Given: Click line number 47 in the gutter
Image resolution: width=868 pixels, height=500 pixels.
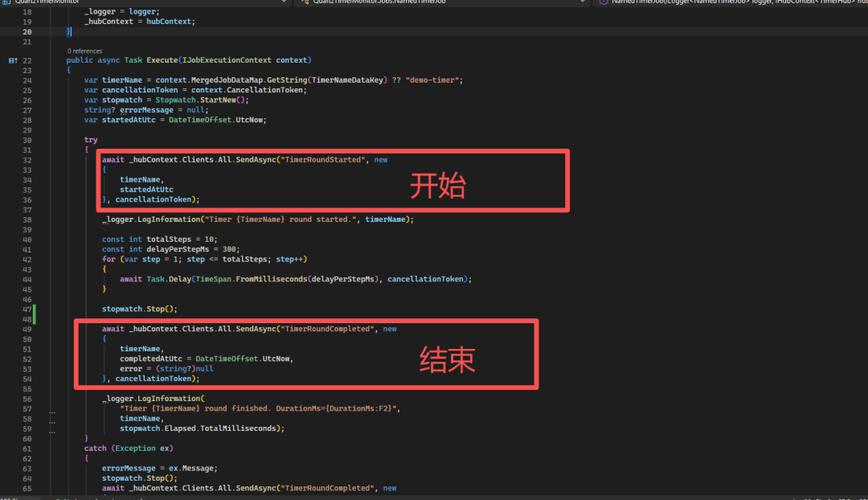Looking at the screenshot, I should (x=27, y=310).
